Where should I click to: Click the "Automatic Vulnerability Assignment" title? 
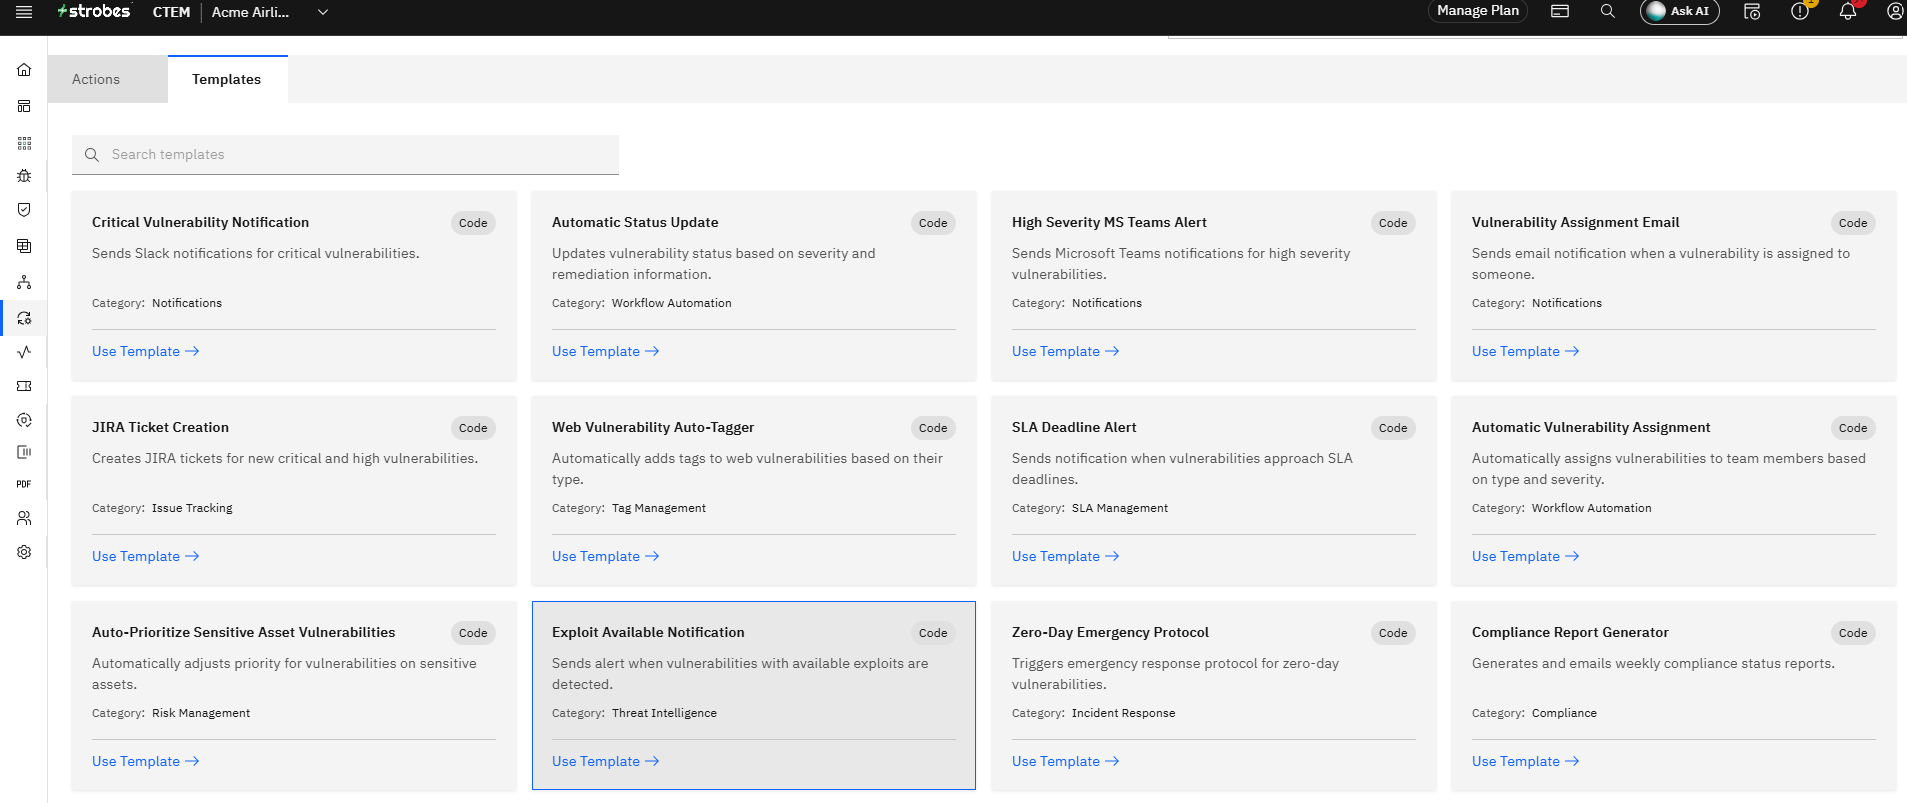point(1591,427)
